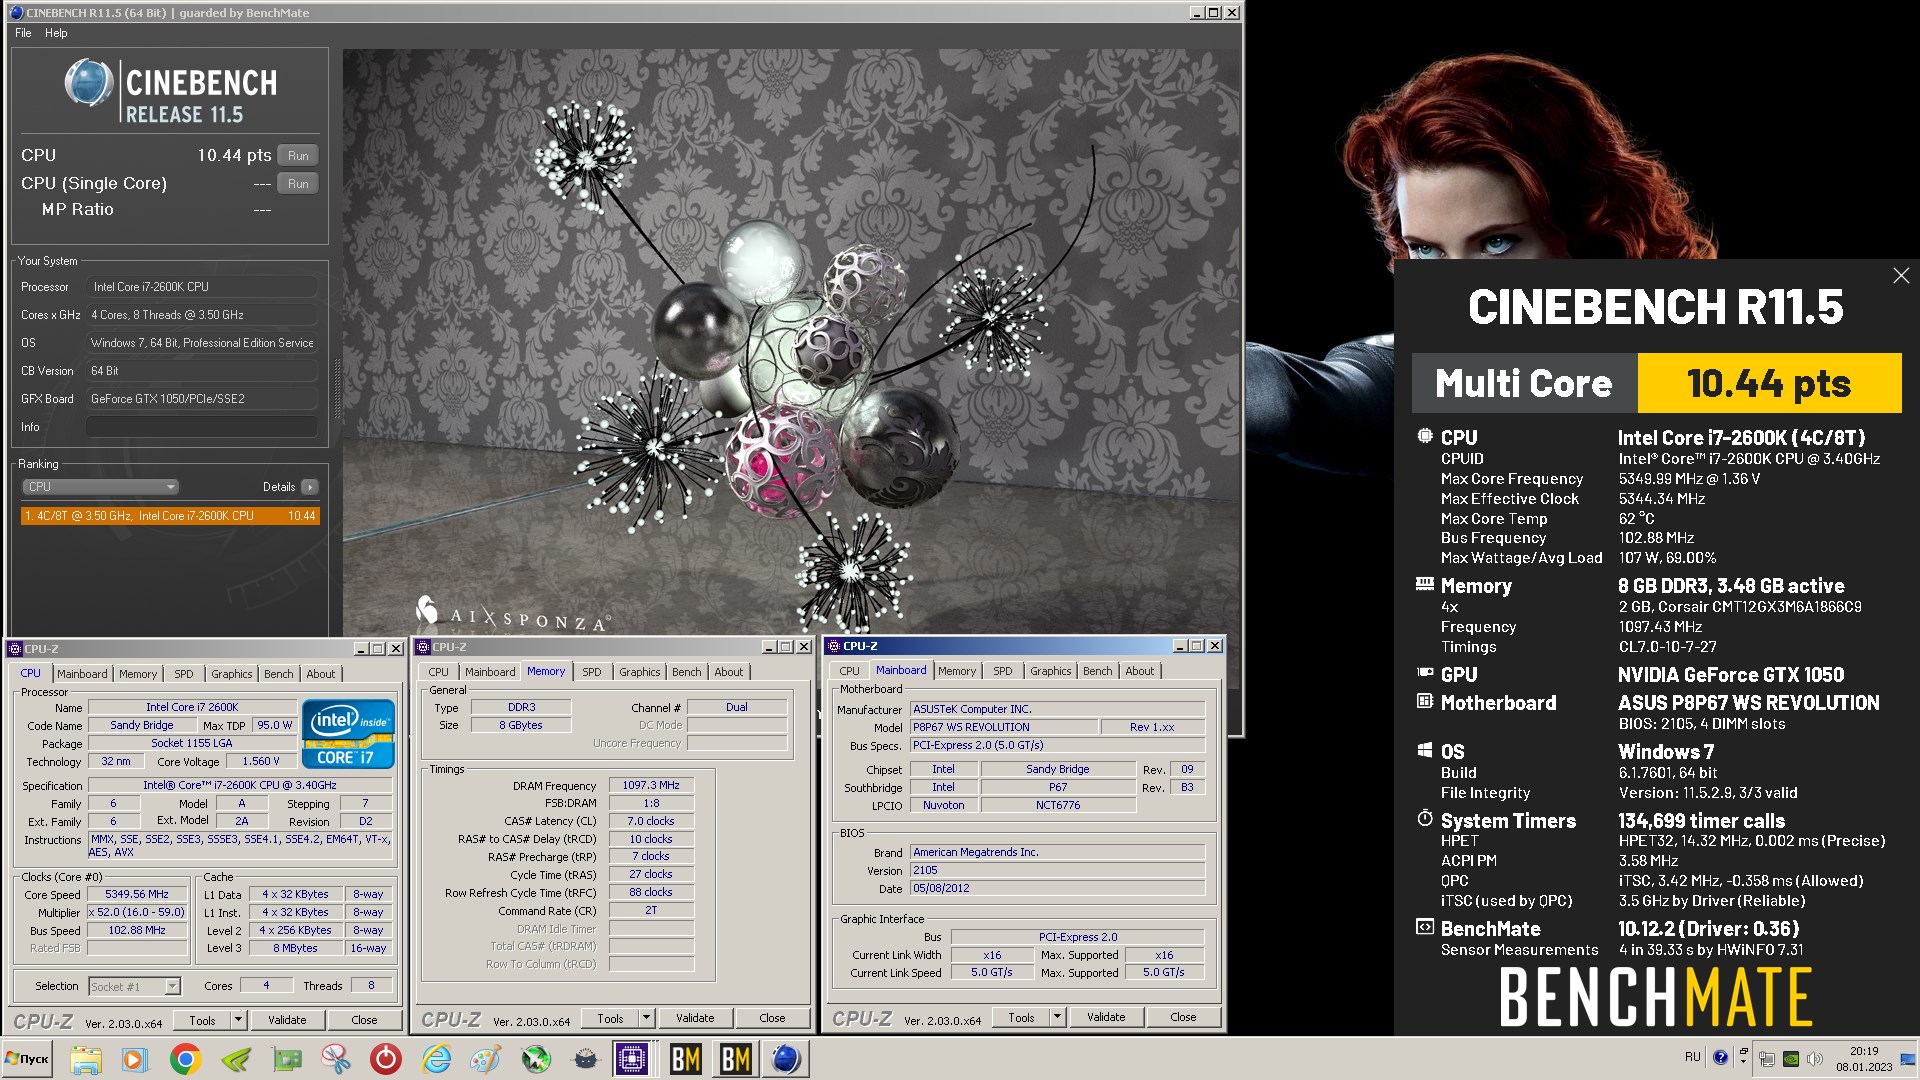Click the Cinebench panel splitter handle
Screen dimensions: 1920x1080
pos(337,388)
